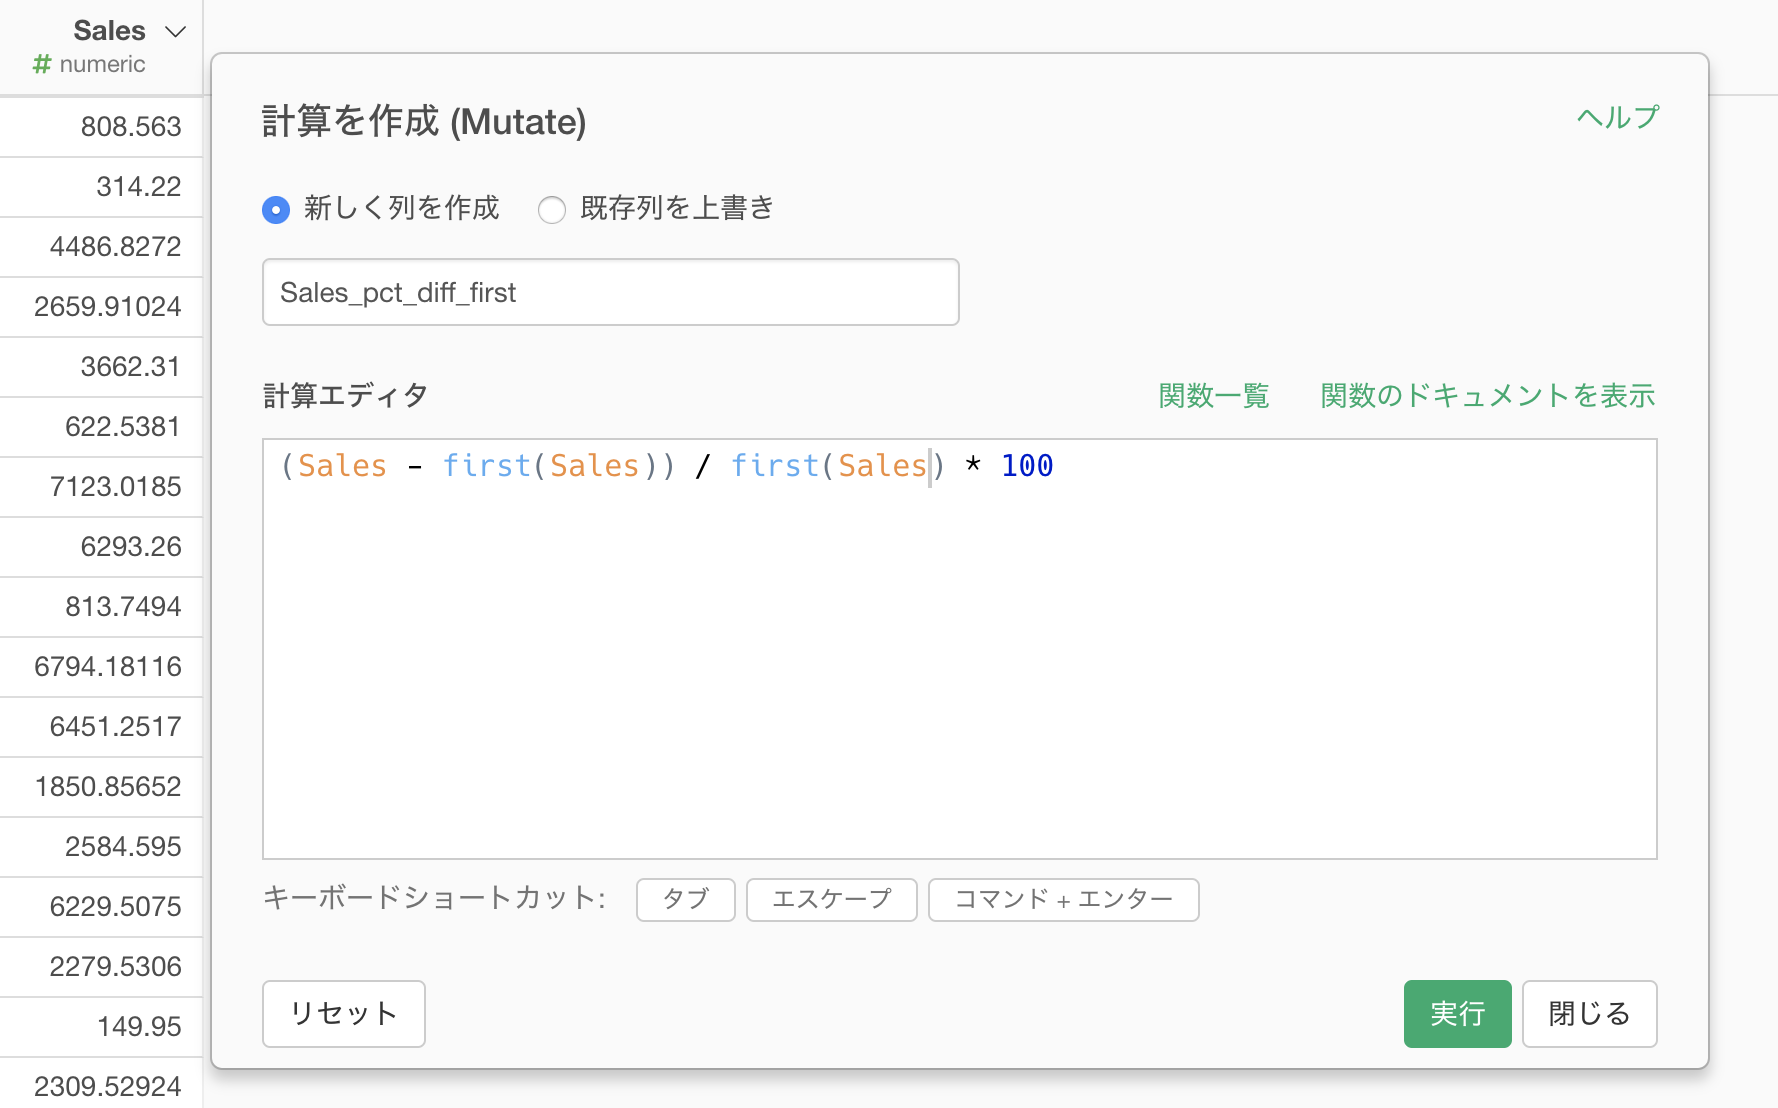
Task: Select the 2584.595 Sales cell
Action: pyautogui.click(x=101, y=847)
